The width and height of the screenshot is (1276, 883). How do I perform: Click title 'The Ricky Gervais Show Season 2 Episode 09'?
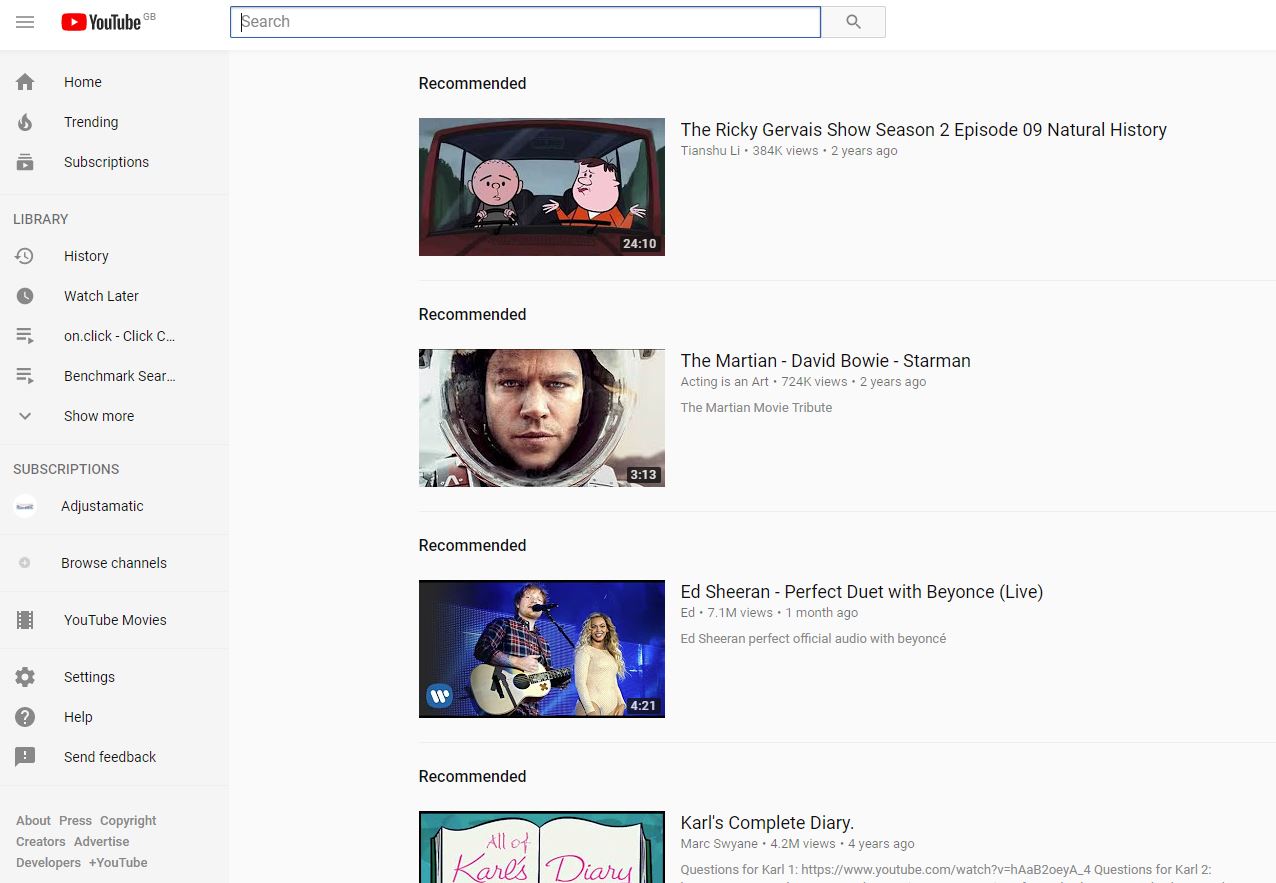(x=924, y=130)
